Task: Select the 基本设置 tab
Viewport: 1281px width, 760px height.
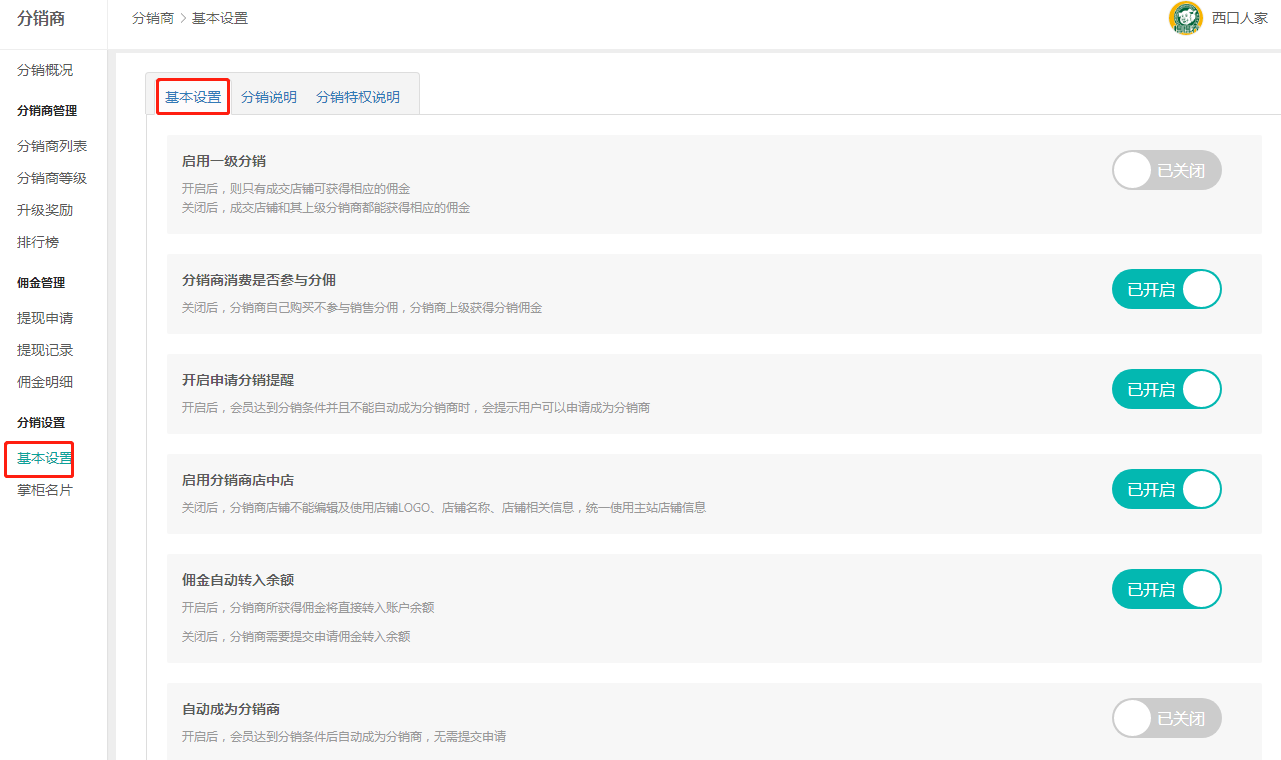Action: coord(193,97)
